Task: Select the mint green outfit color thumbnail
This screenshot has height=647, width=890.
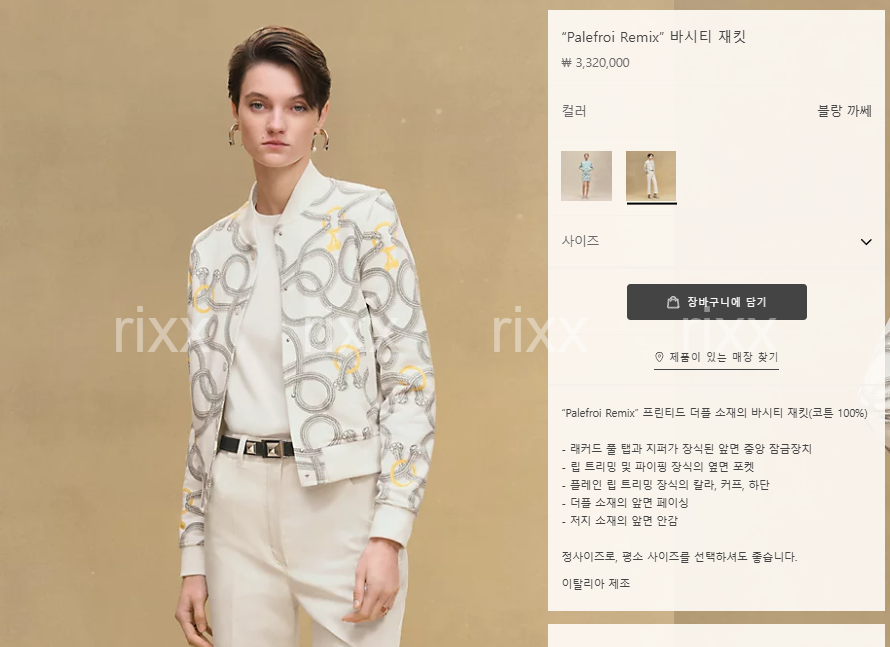Action: click(x=586, y=176)
